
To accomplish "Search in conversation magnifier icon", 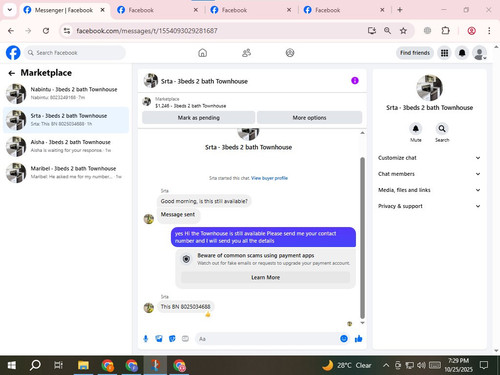I will (x=442, y=128).
